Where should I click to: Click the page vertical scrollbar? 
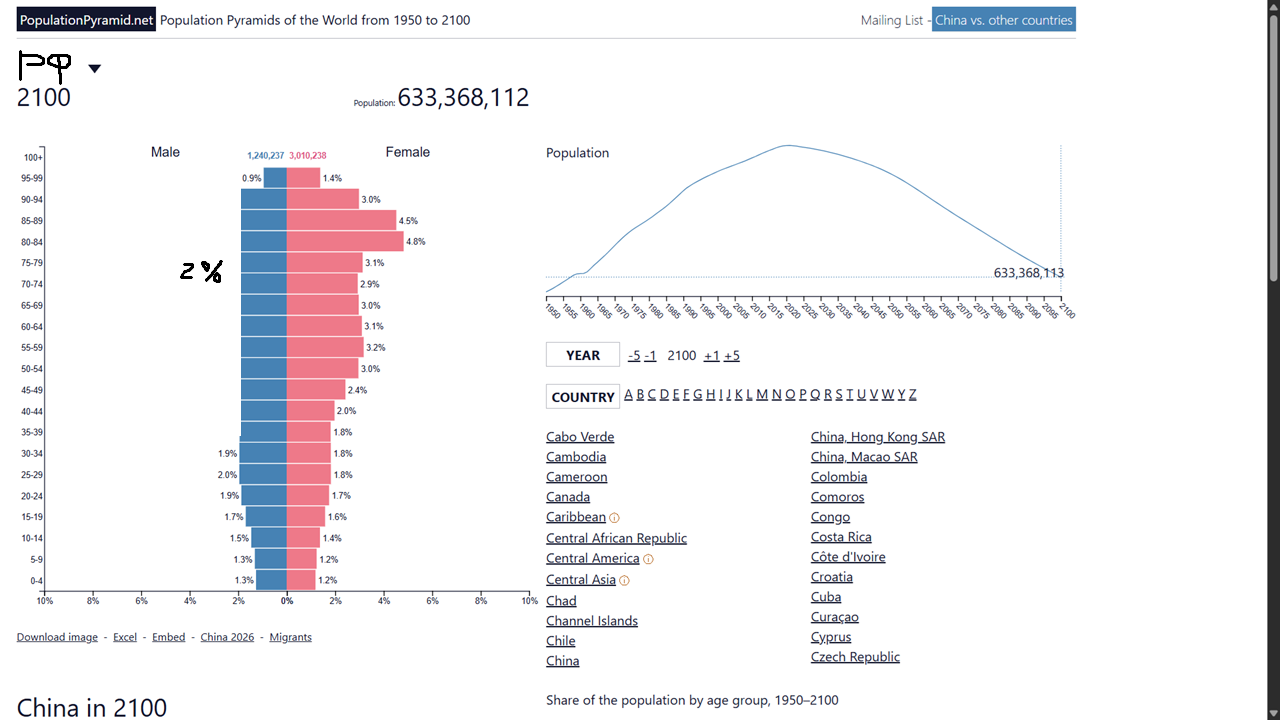click(x=1273, y=360)
